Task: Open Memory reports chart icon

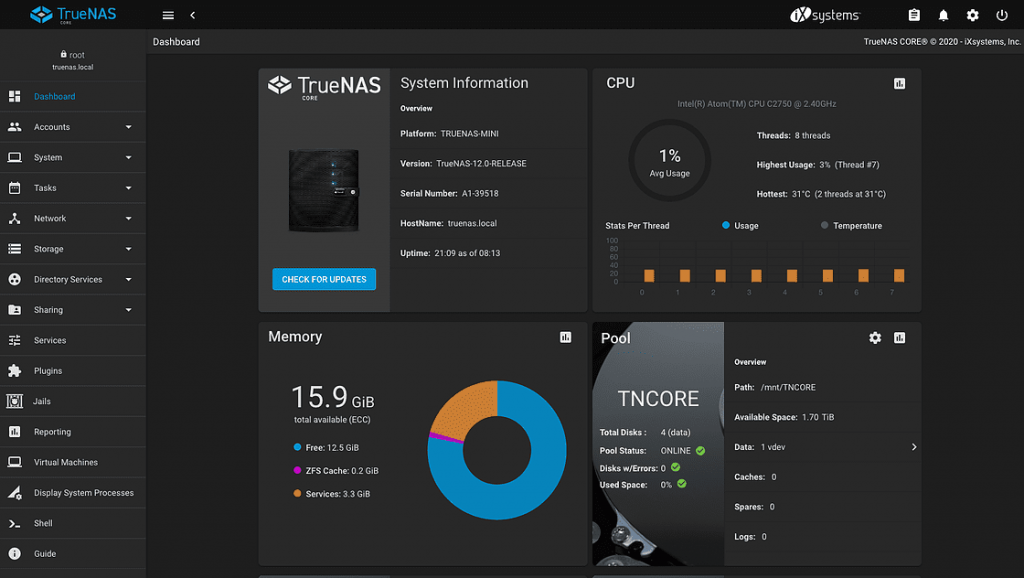Action: click(x=566, y=337)
